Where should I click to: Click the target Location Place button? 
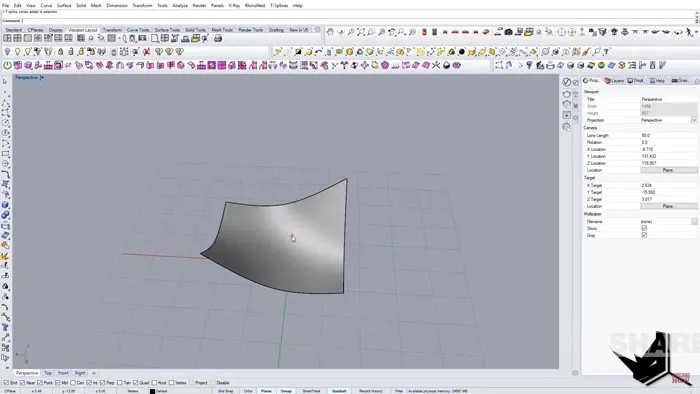pos(668,206)
